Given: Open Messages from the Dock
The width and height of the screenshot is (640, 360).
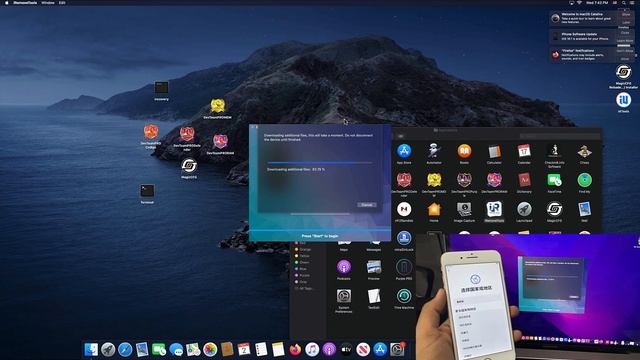Looking at the screenshot, I should pyautogui.click(x=176, y=349).
